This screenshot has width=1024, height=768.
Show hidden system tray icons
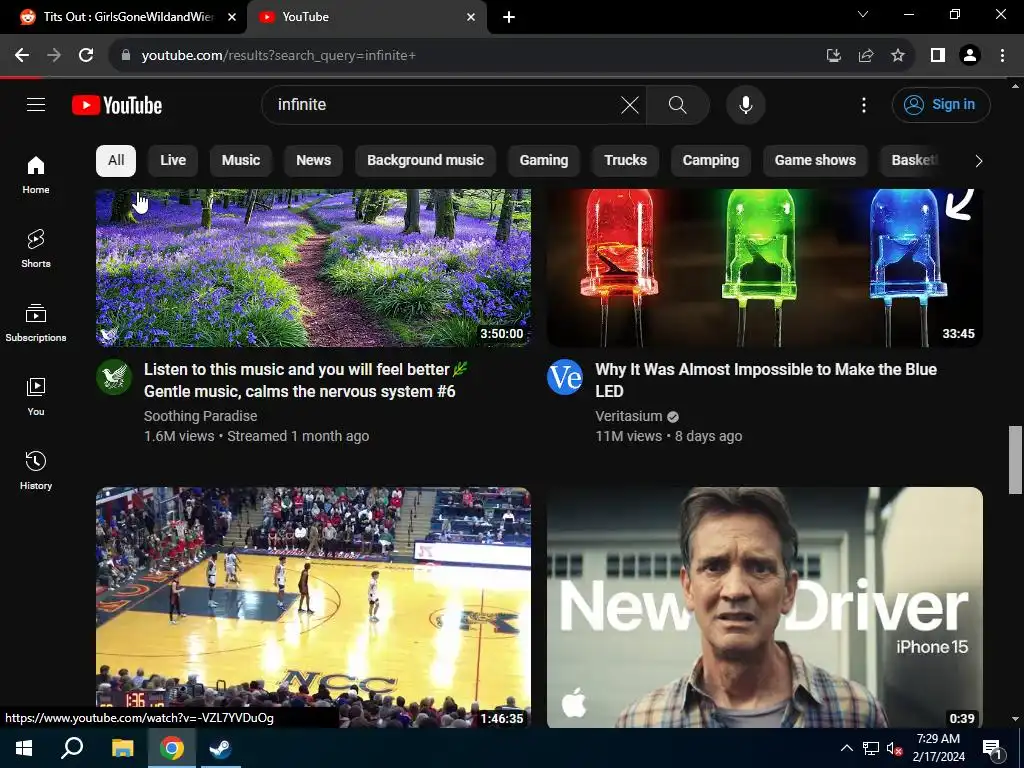point(846,748)
